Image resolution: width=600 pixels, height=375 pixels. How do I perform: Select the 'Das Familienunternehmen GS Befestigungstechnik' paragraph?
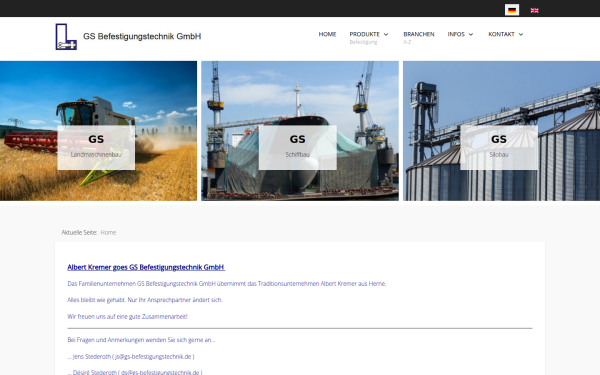pyautogui.click(x=227, y=284)
